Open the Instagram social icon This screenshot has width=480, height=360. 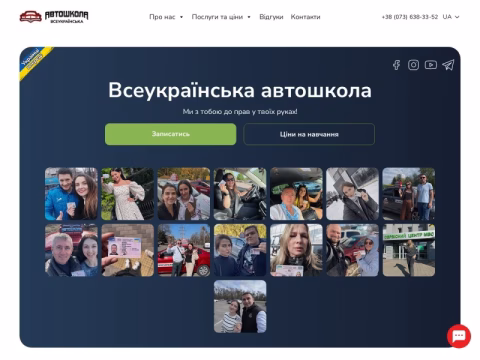tap(413, 65)
